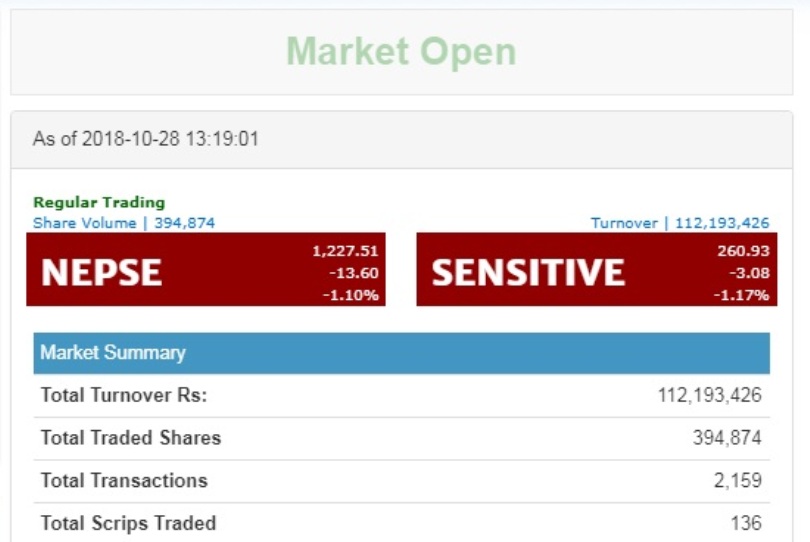Click the Total Transactions value 2,159
The width and height of the screenshot is (810, 542).
pyautogui.click(x=737, y=481)
